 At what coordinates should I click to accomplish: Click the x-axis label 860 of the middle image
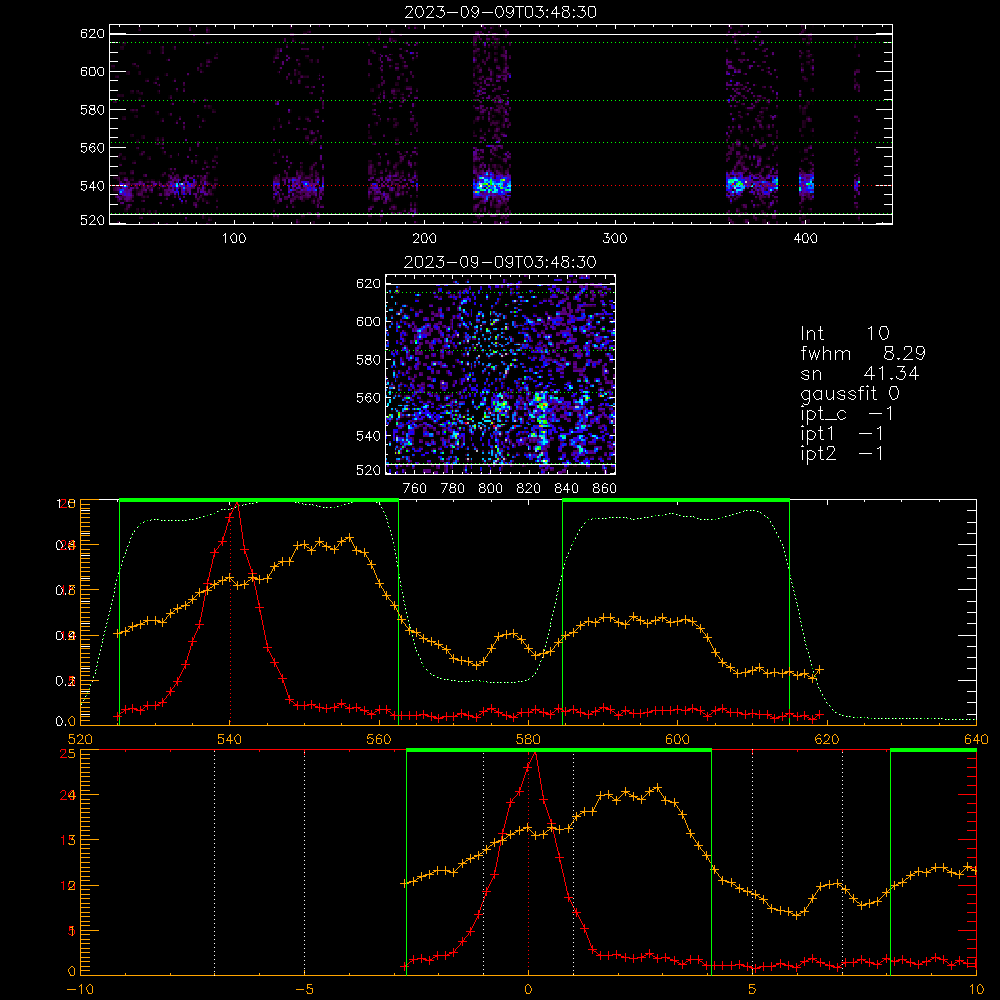click(x=605, y=488)
